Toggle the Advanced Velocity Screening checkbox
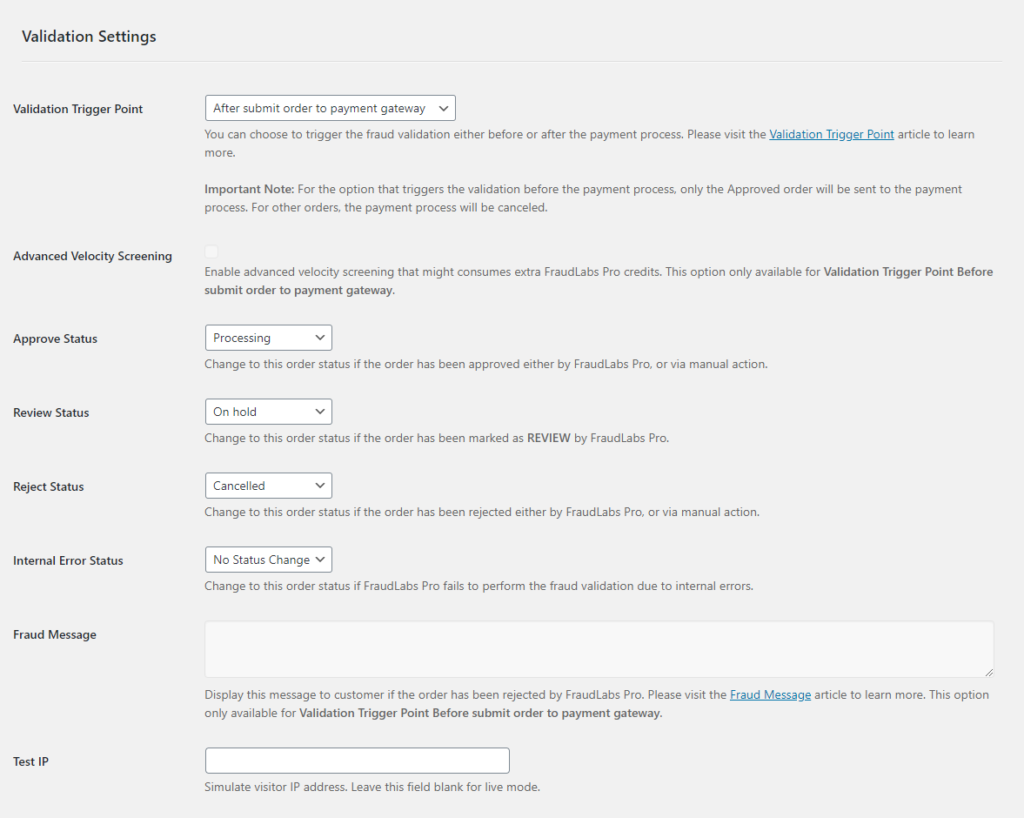Image resolution: width=1024 pixels, height=818 pixels. [x=211, y=251]
